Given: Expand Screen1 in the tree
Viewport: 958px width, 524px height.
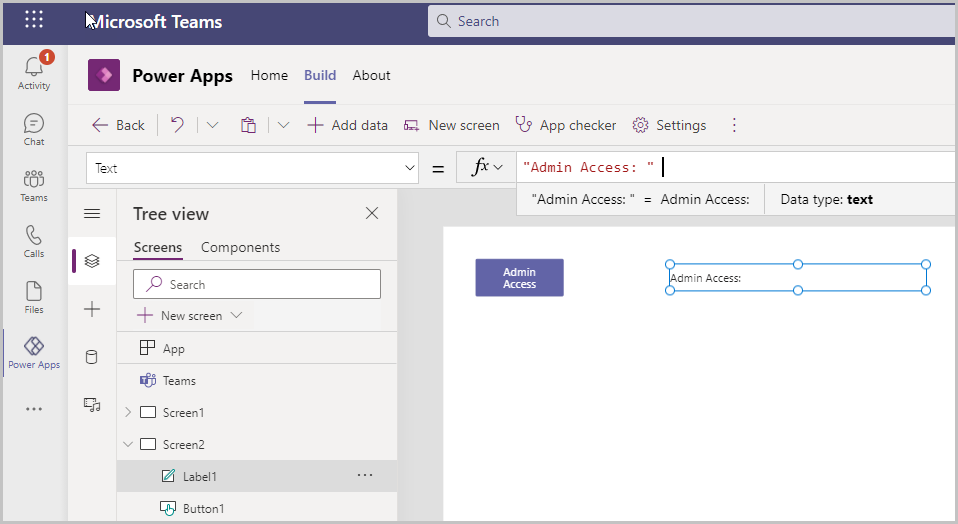Looking at the screenshot, I should pyautogui.click(x=128, y=412).
